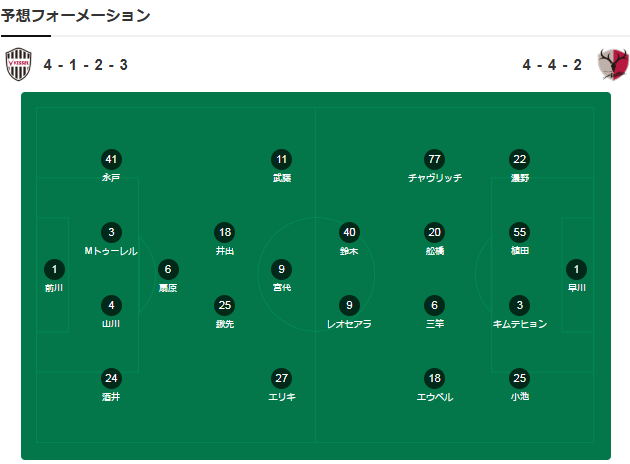The width and height of the screenshot is (630, 464).
Task: Select number 41 永戸 player marker
Action: pos(111,159)
